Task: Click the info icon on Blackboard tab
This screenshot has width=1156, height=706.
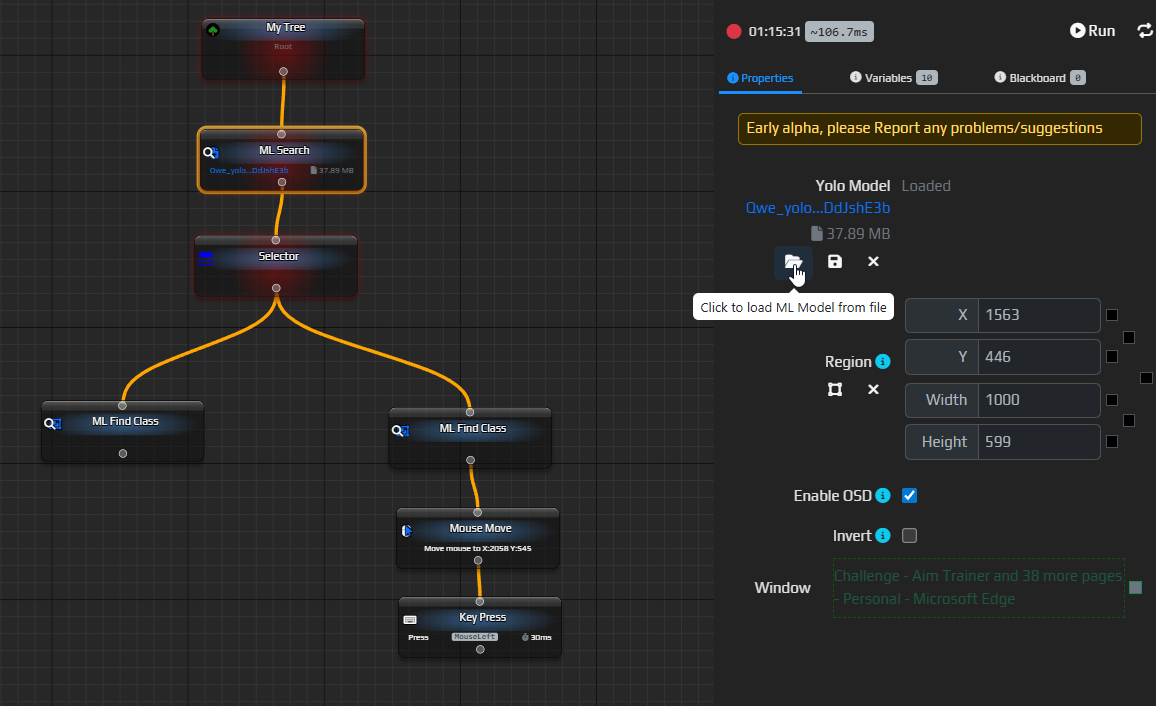Action: [x=1000, y=77]
